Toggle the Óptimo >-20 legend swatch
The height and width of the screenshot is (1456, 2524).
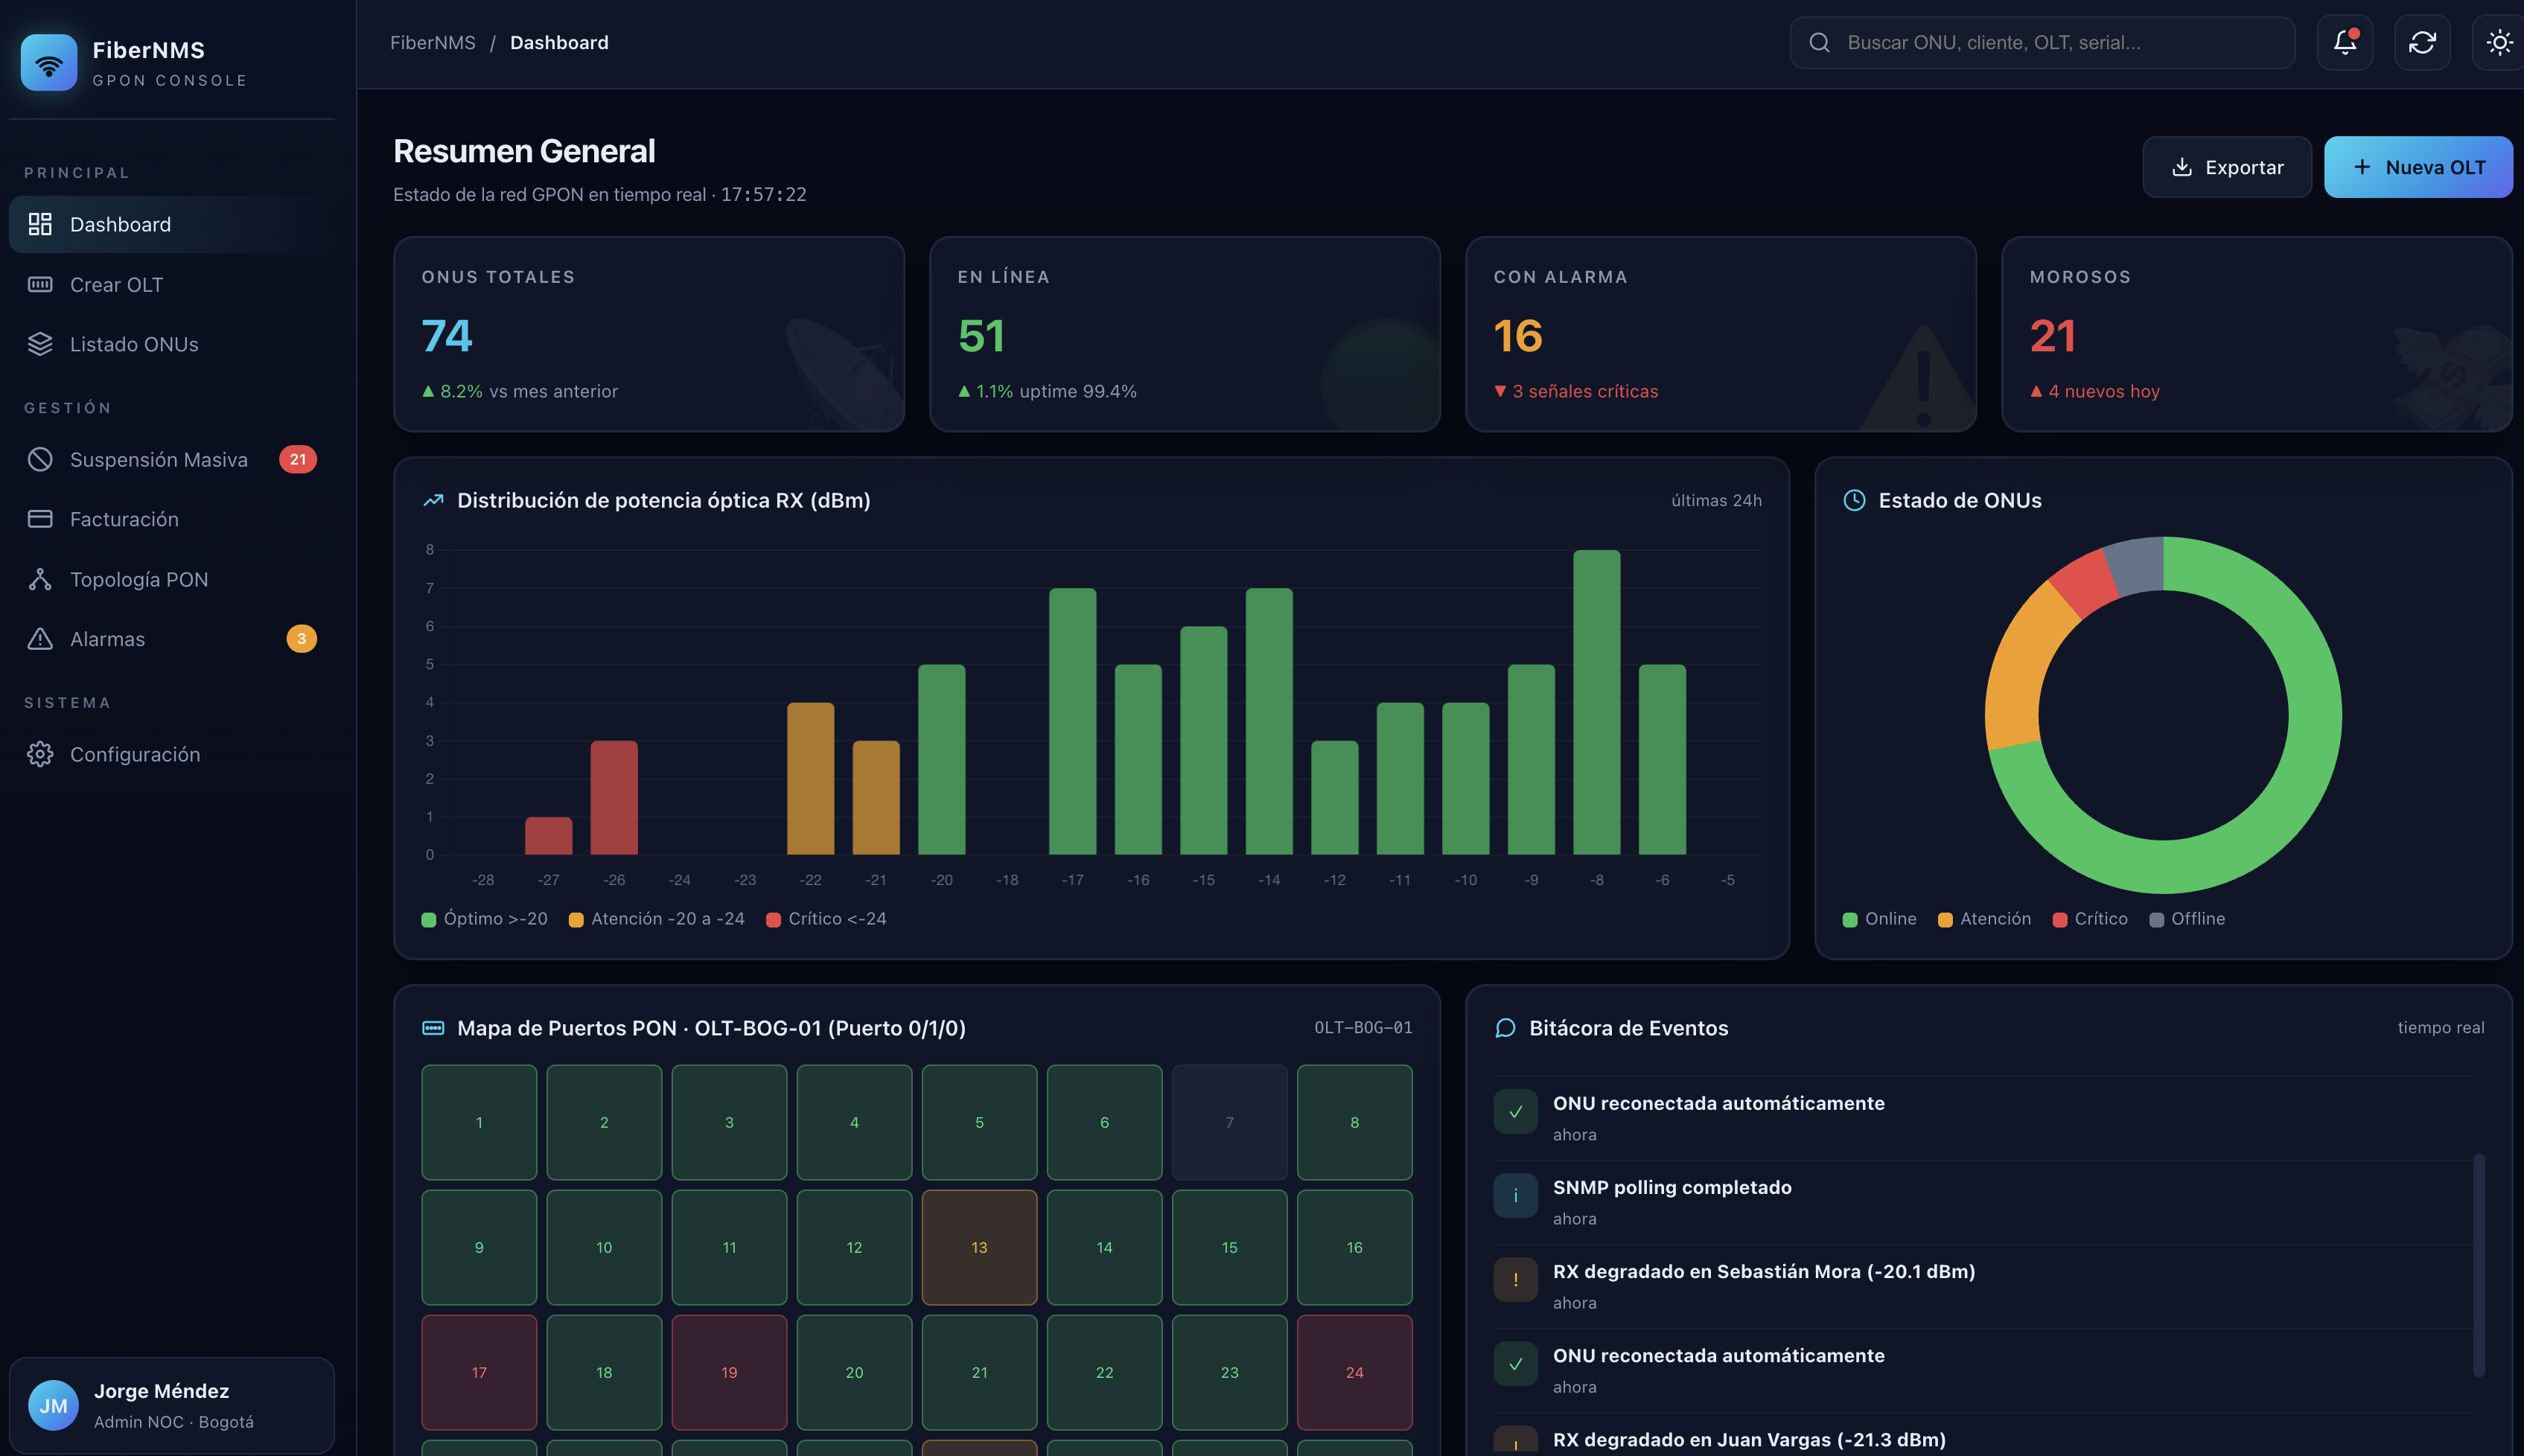tap(429, 919)
